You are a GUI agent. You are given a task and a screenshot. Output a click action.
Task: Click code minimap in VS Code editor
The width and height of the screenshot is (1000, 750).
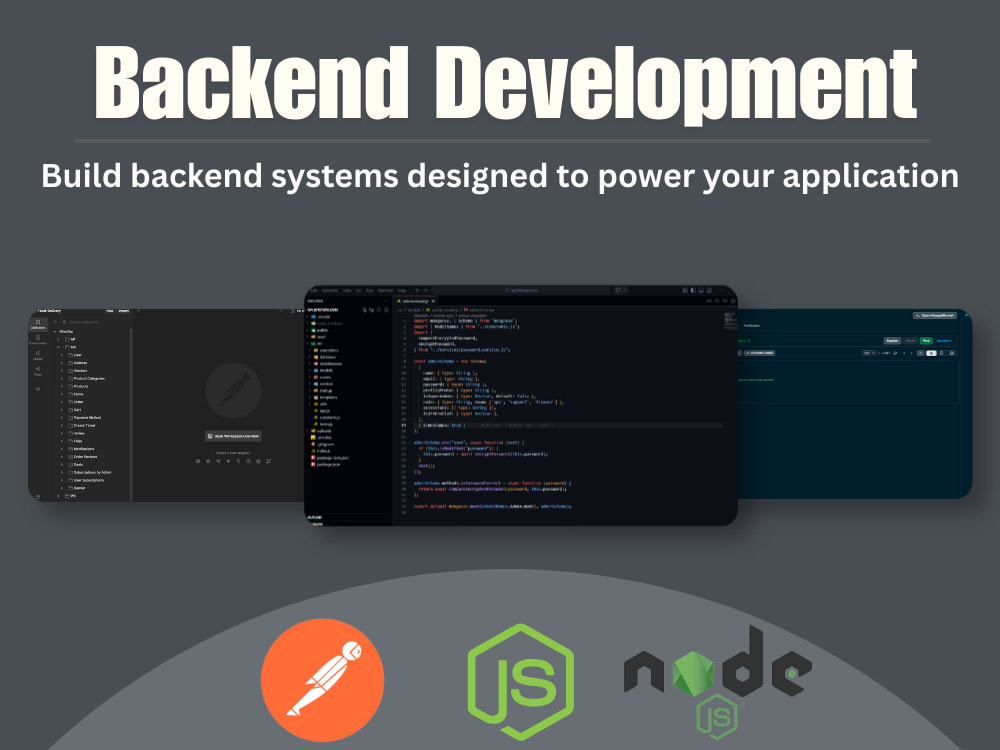pyautogui.click(x=731, y=320)
